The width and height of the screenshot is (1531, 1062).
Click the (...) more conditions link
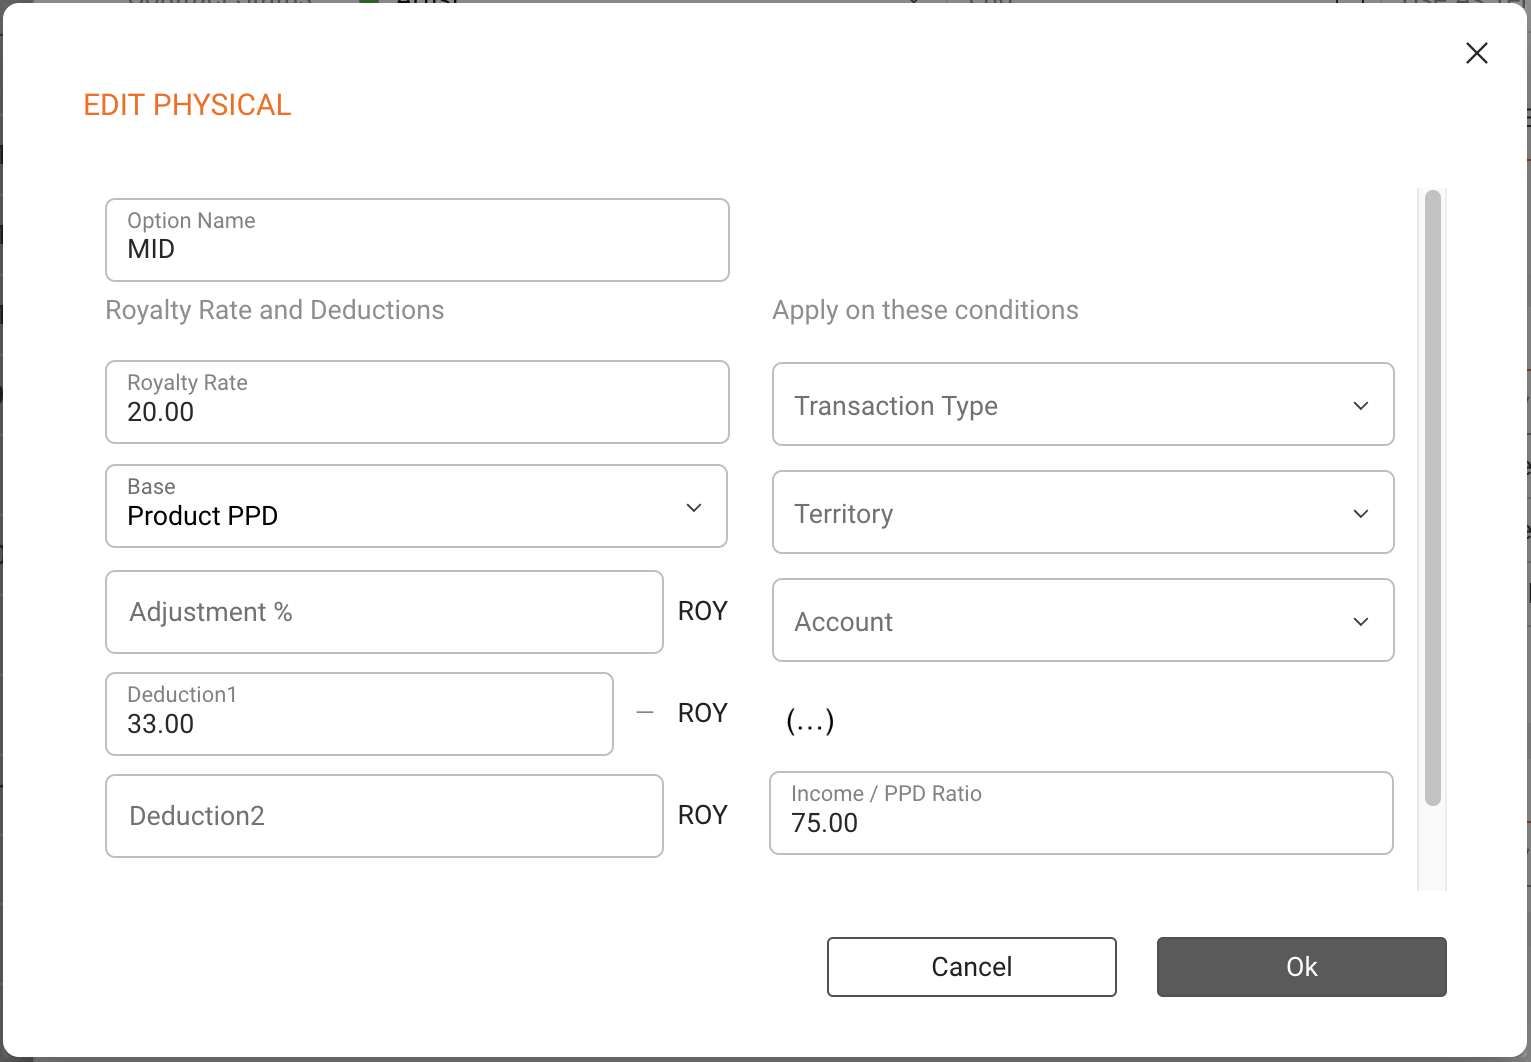(x=810, y=720)
